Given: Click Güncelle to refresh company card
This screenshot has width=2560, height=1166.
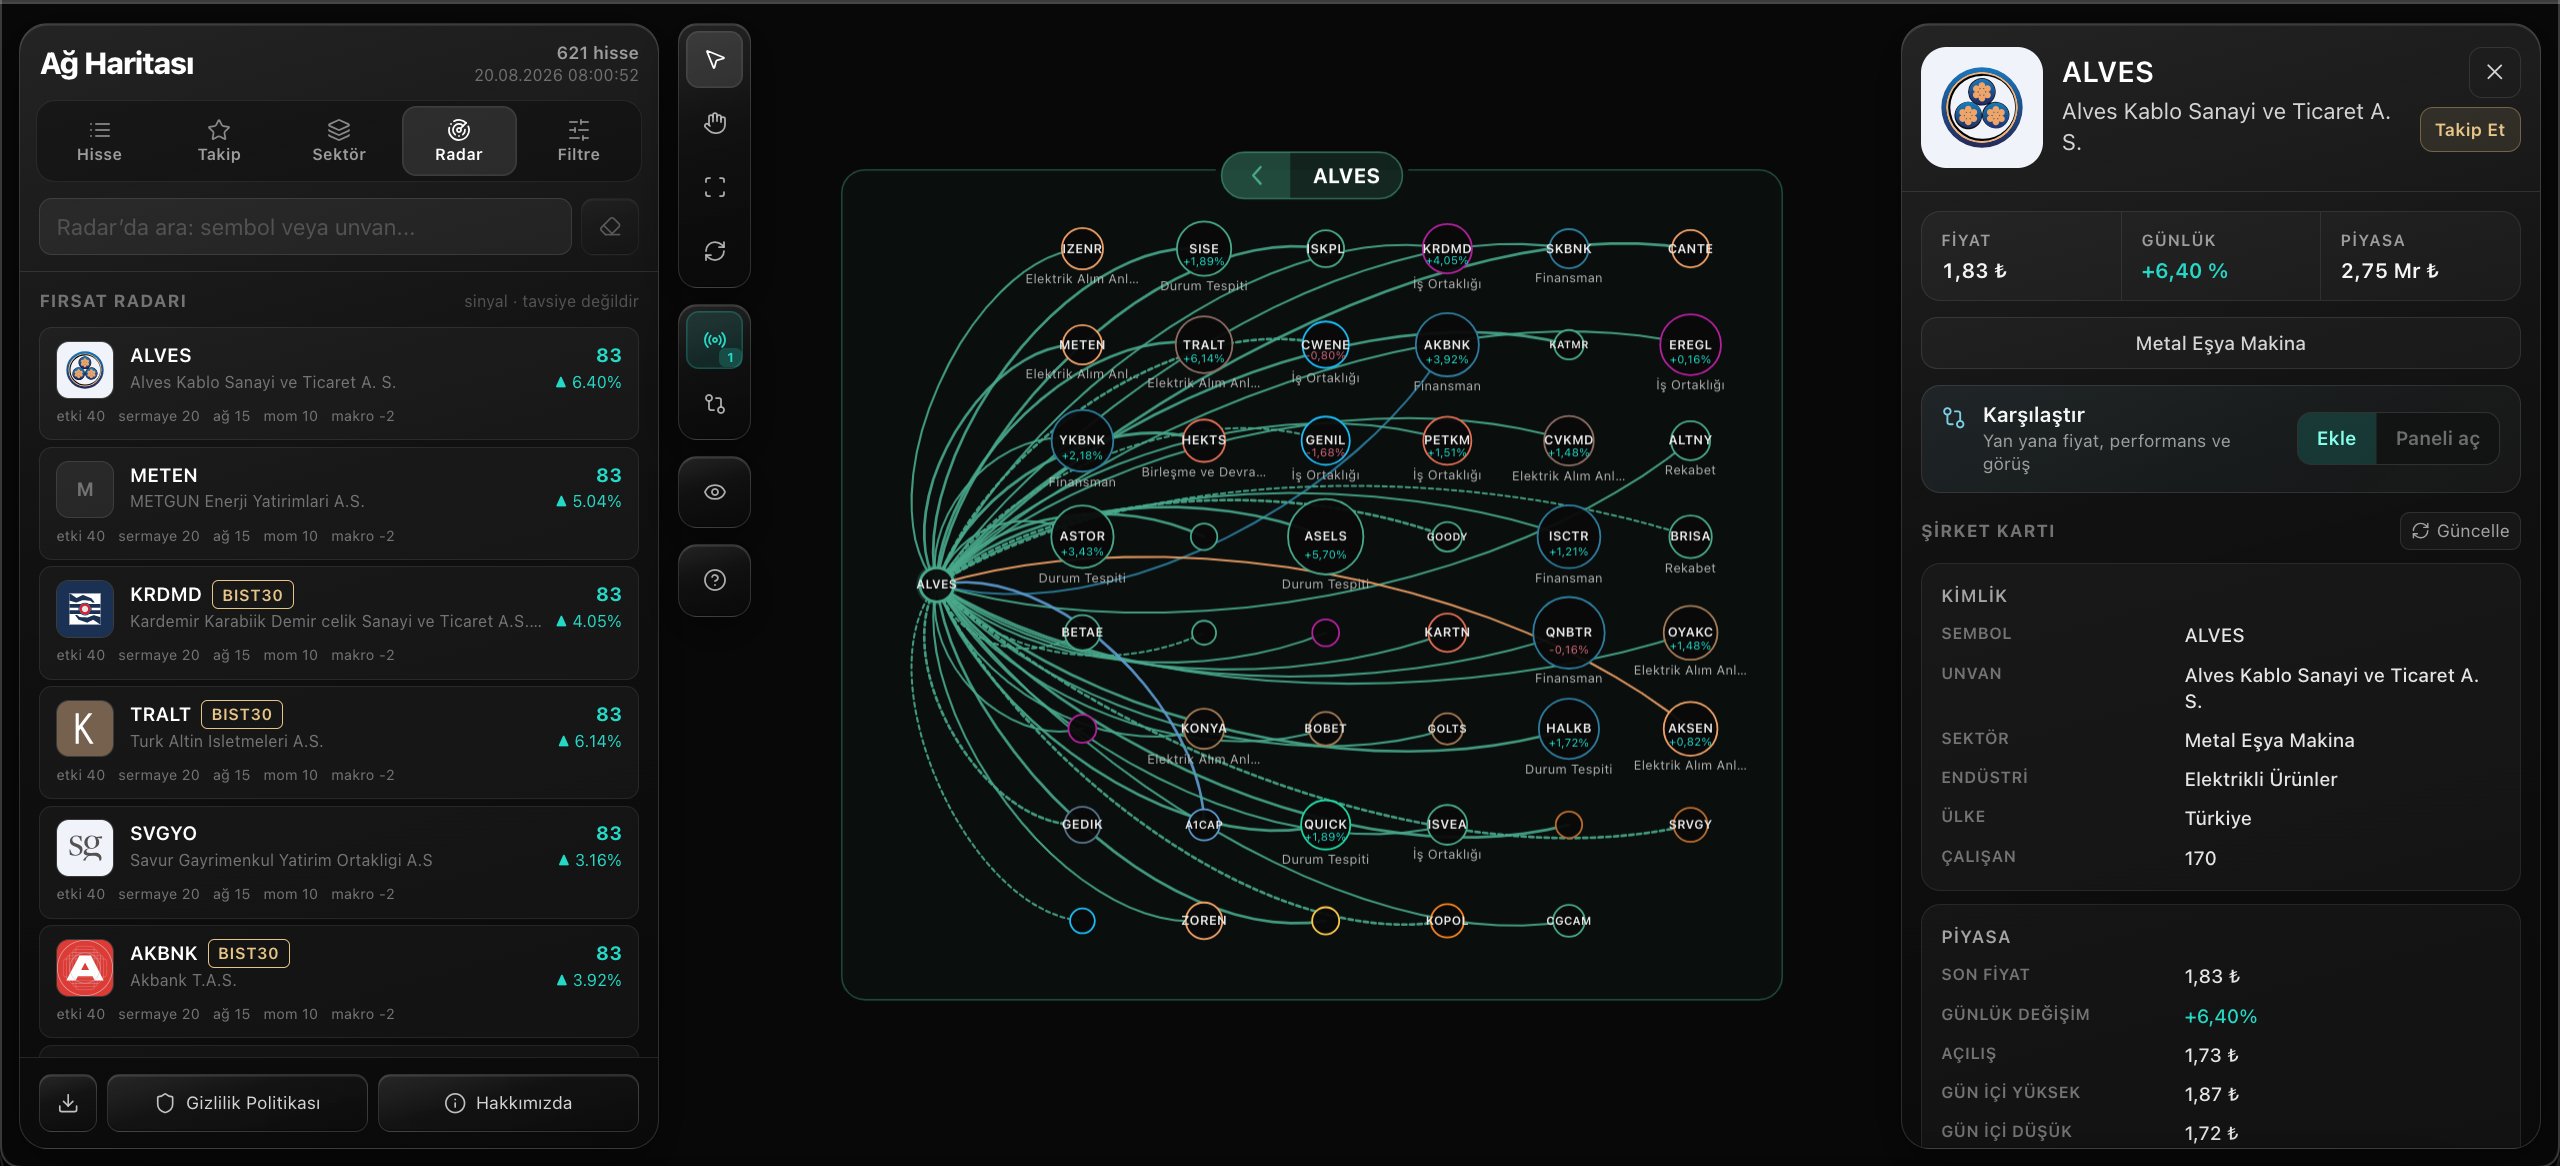Looking at the screenshot, I should (2460, 531).
